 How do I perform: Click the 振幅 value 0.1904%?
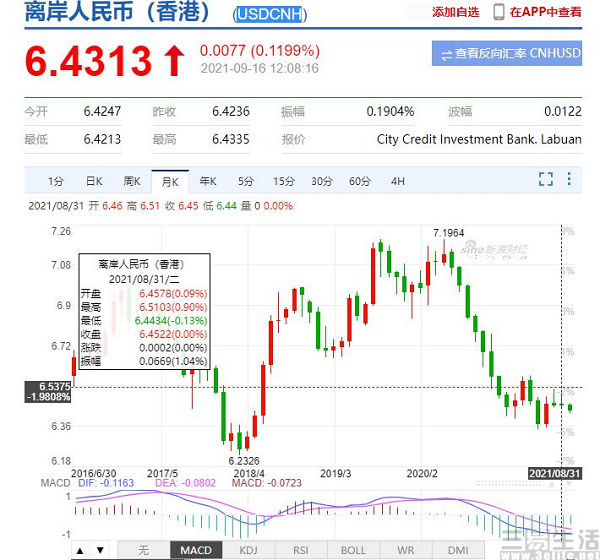coord(390,111)
